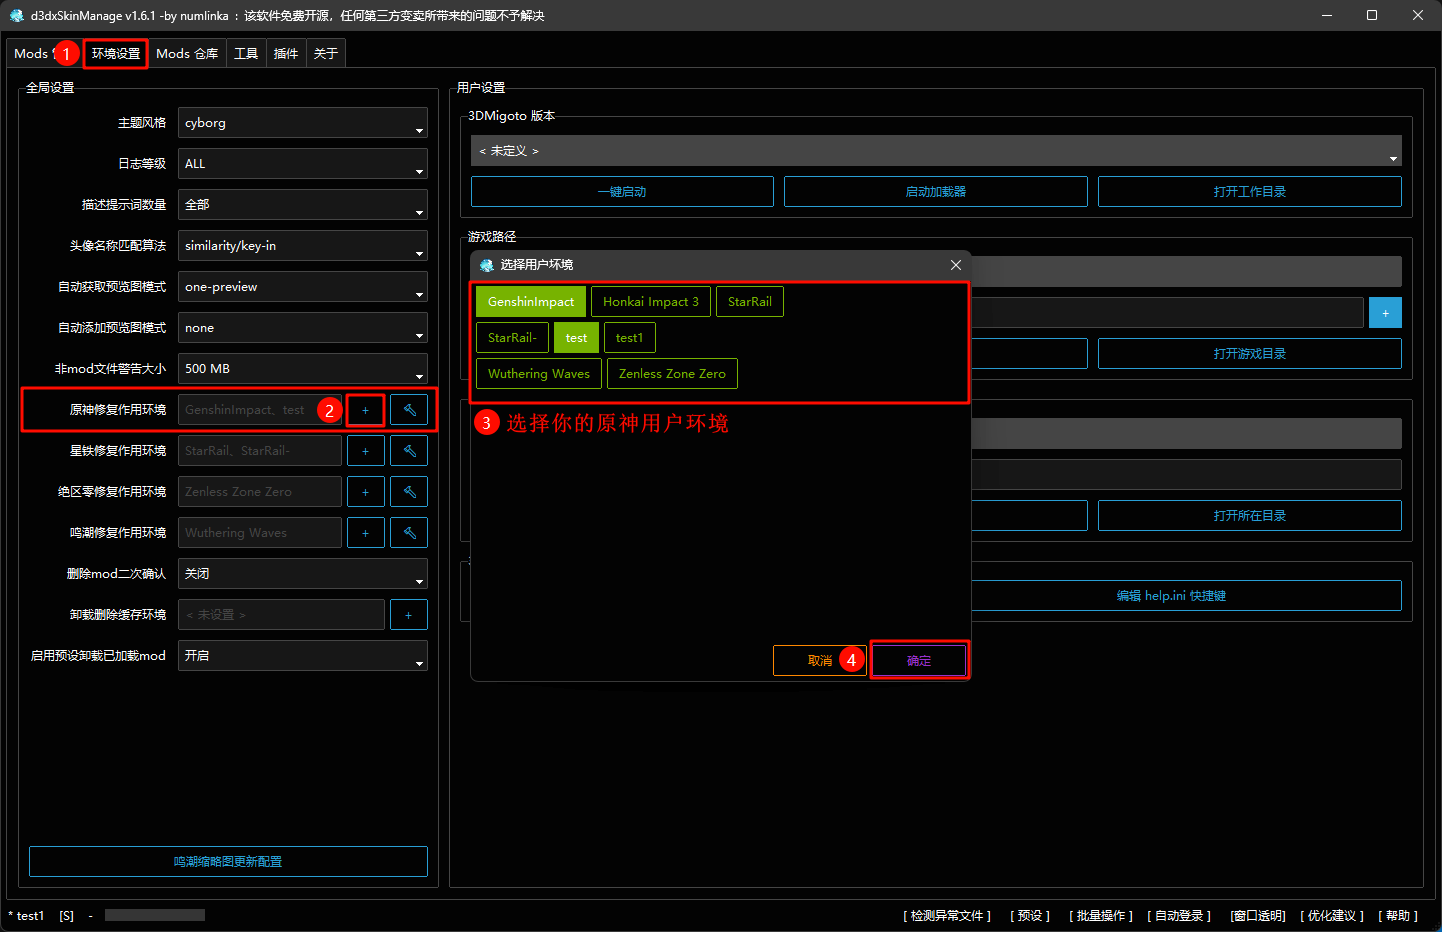Click the 取消 button
The image size is (1442, 932).
[x=820, y=660]
